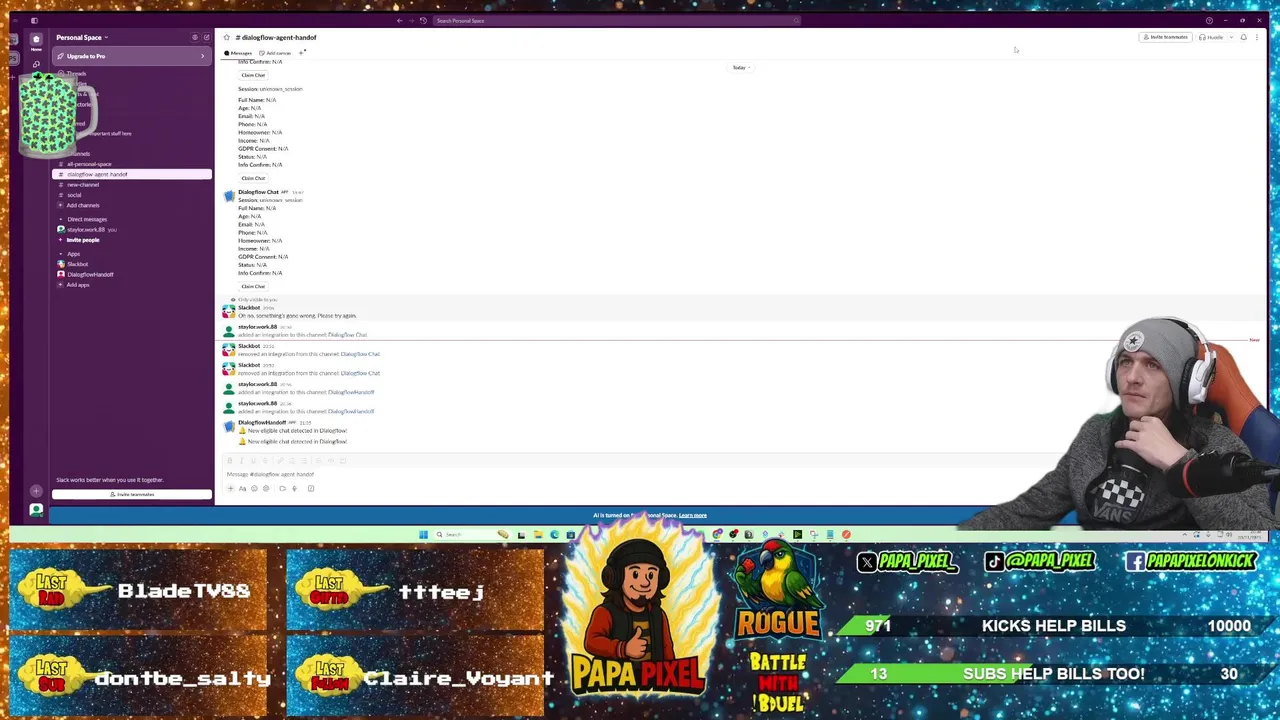Open the Help question mark icon

click(1209, 20)
